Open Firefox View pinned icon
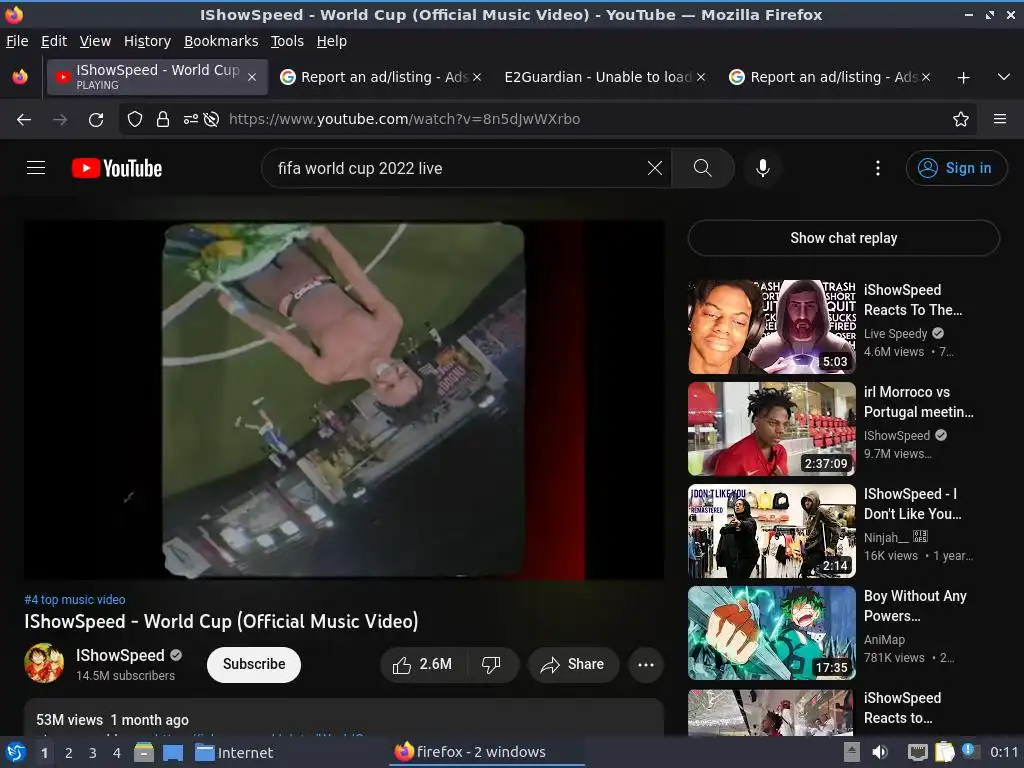 coord(20,77)
